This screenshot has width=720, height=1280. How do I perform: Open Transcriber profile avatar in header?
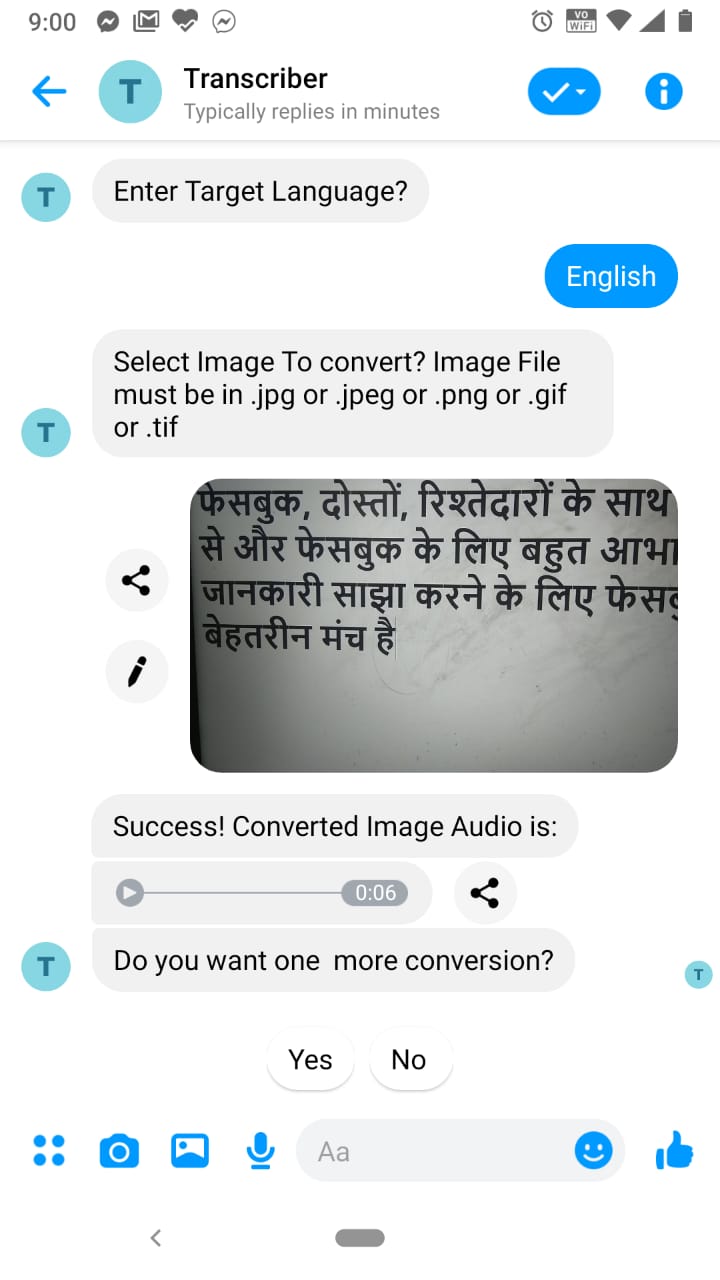130,92
